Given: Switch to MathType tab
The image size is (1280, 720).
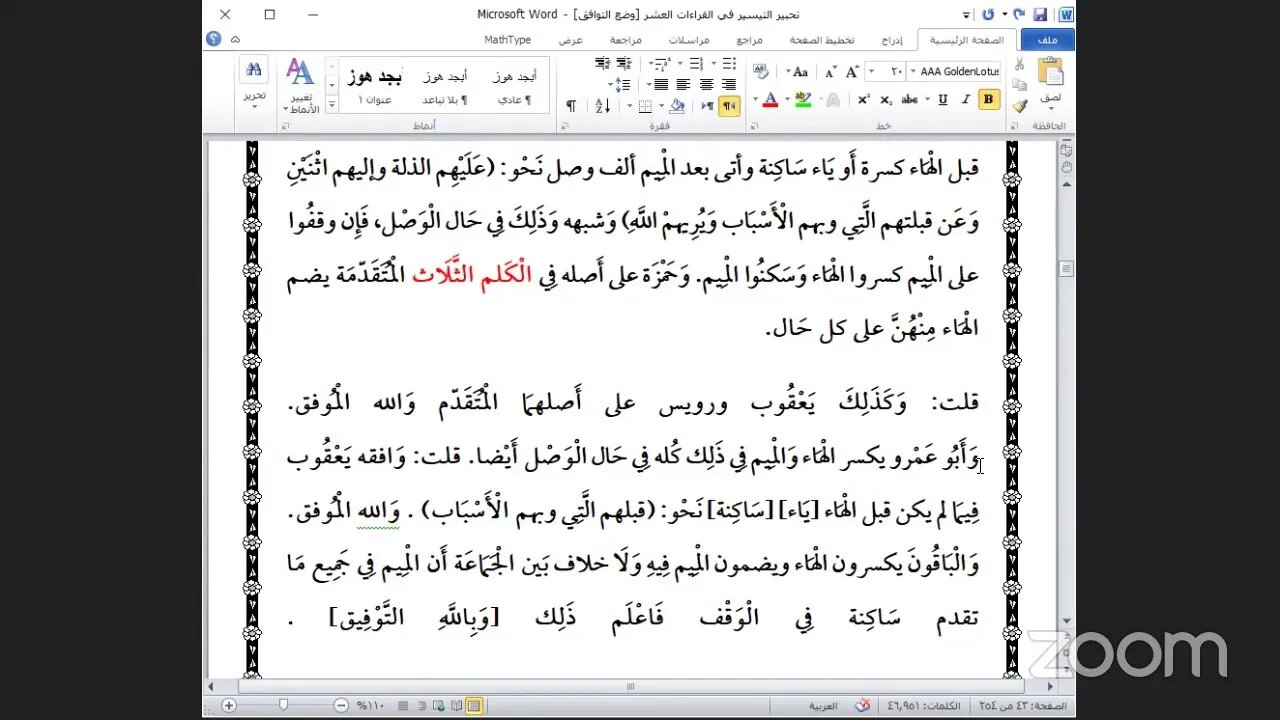Looking at the screenshot, I should (x=507, y=40).
